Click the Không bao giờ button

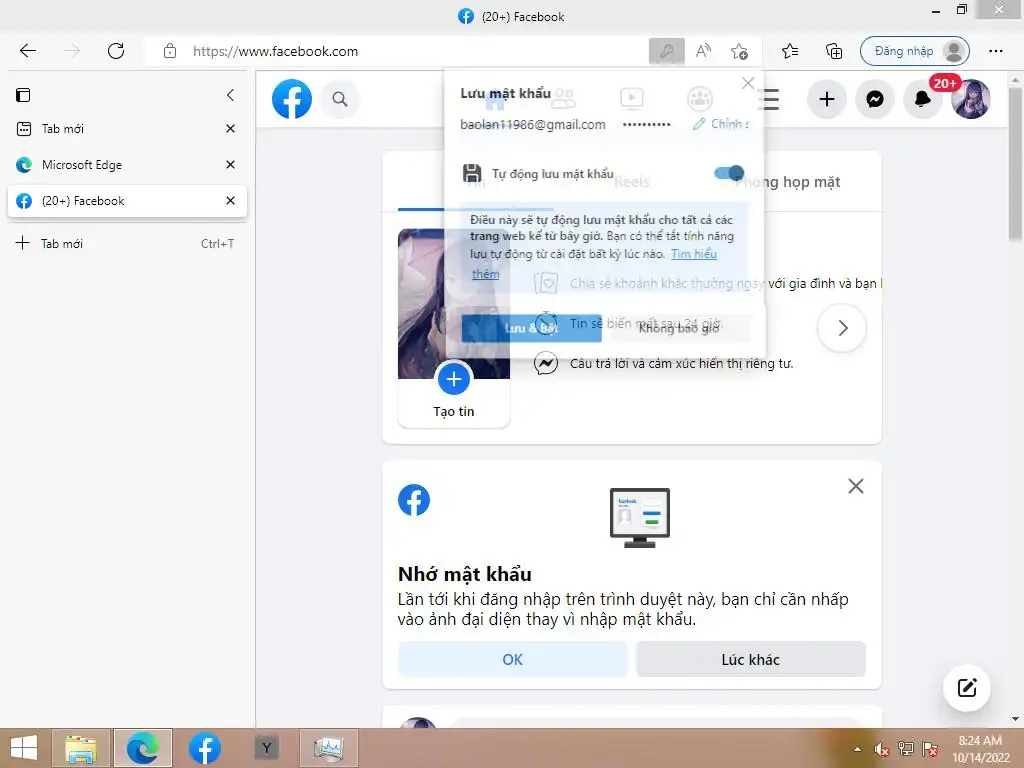tap(679, 328)
